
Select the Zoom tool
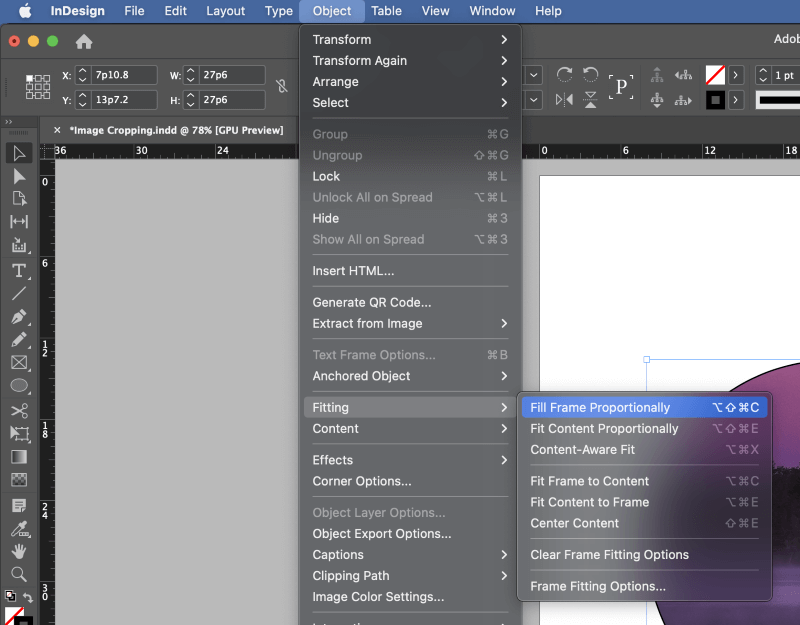click(x=19, y=574)
